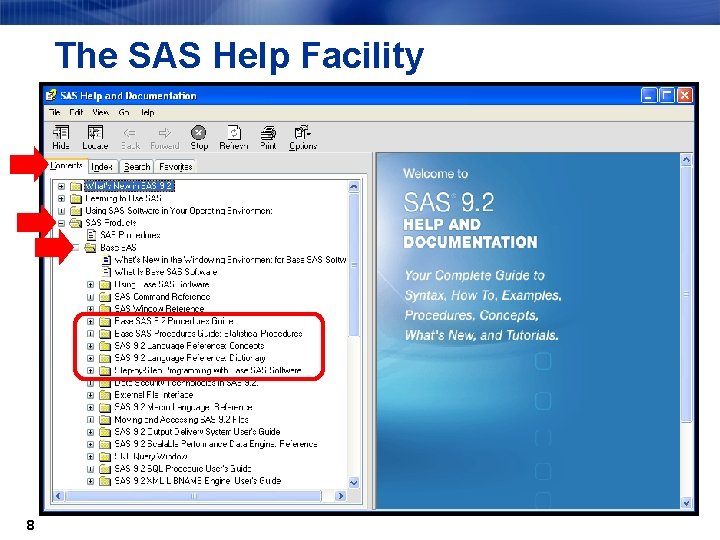720x540 pixels.
Task: Click folder icon for SQL Query Window
Action: tap(105, 456)
